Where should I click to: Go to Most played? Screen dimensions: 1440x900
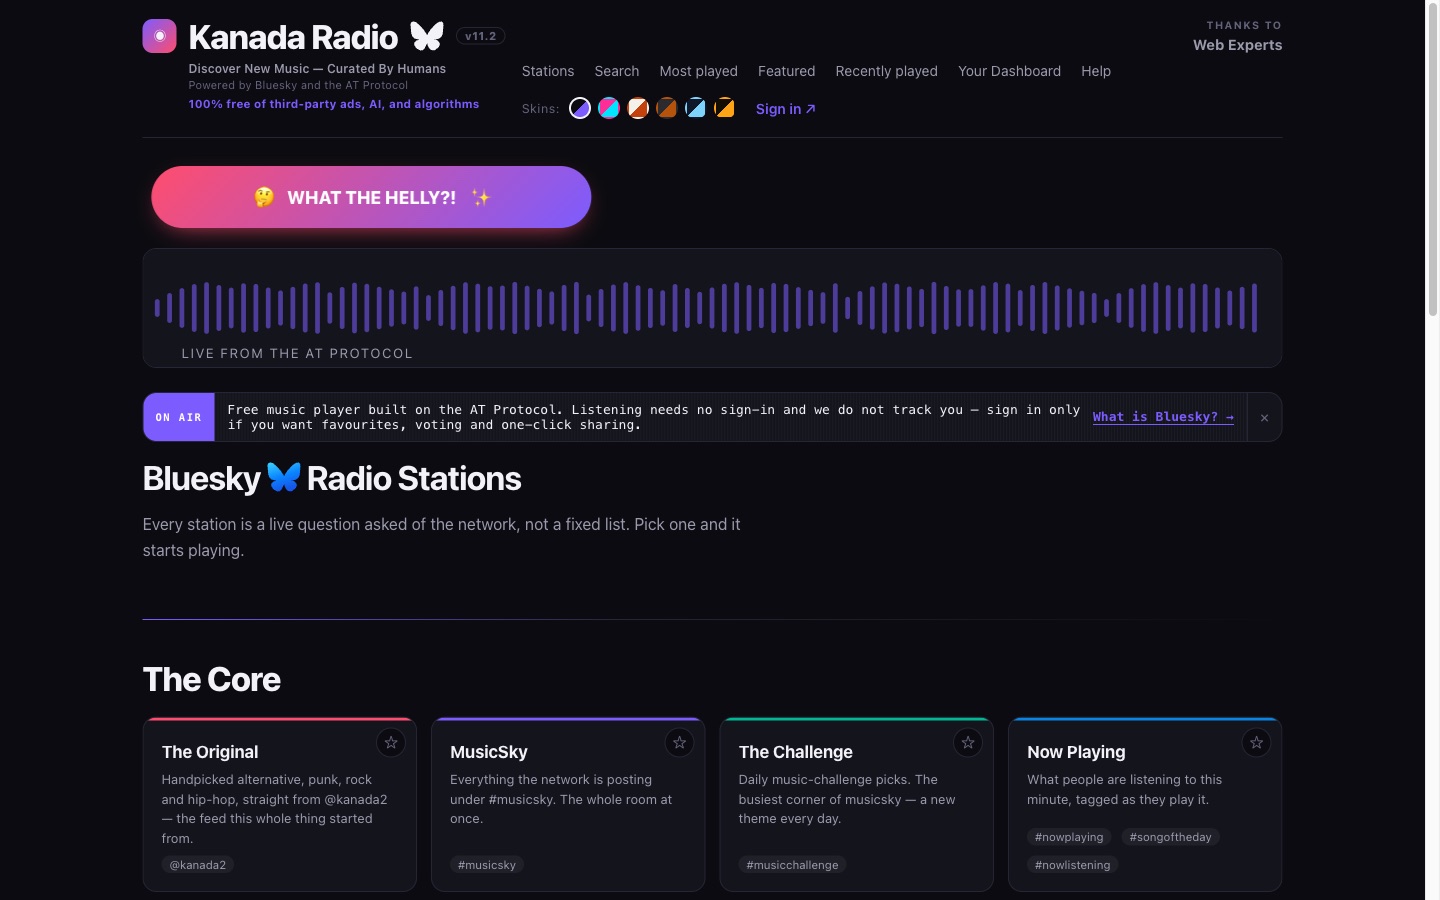coord(699,71)
